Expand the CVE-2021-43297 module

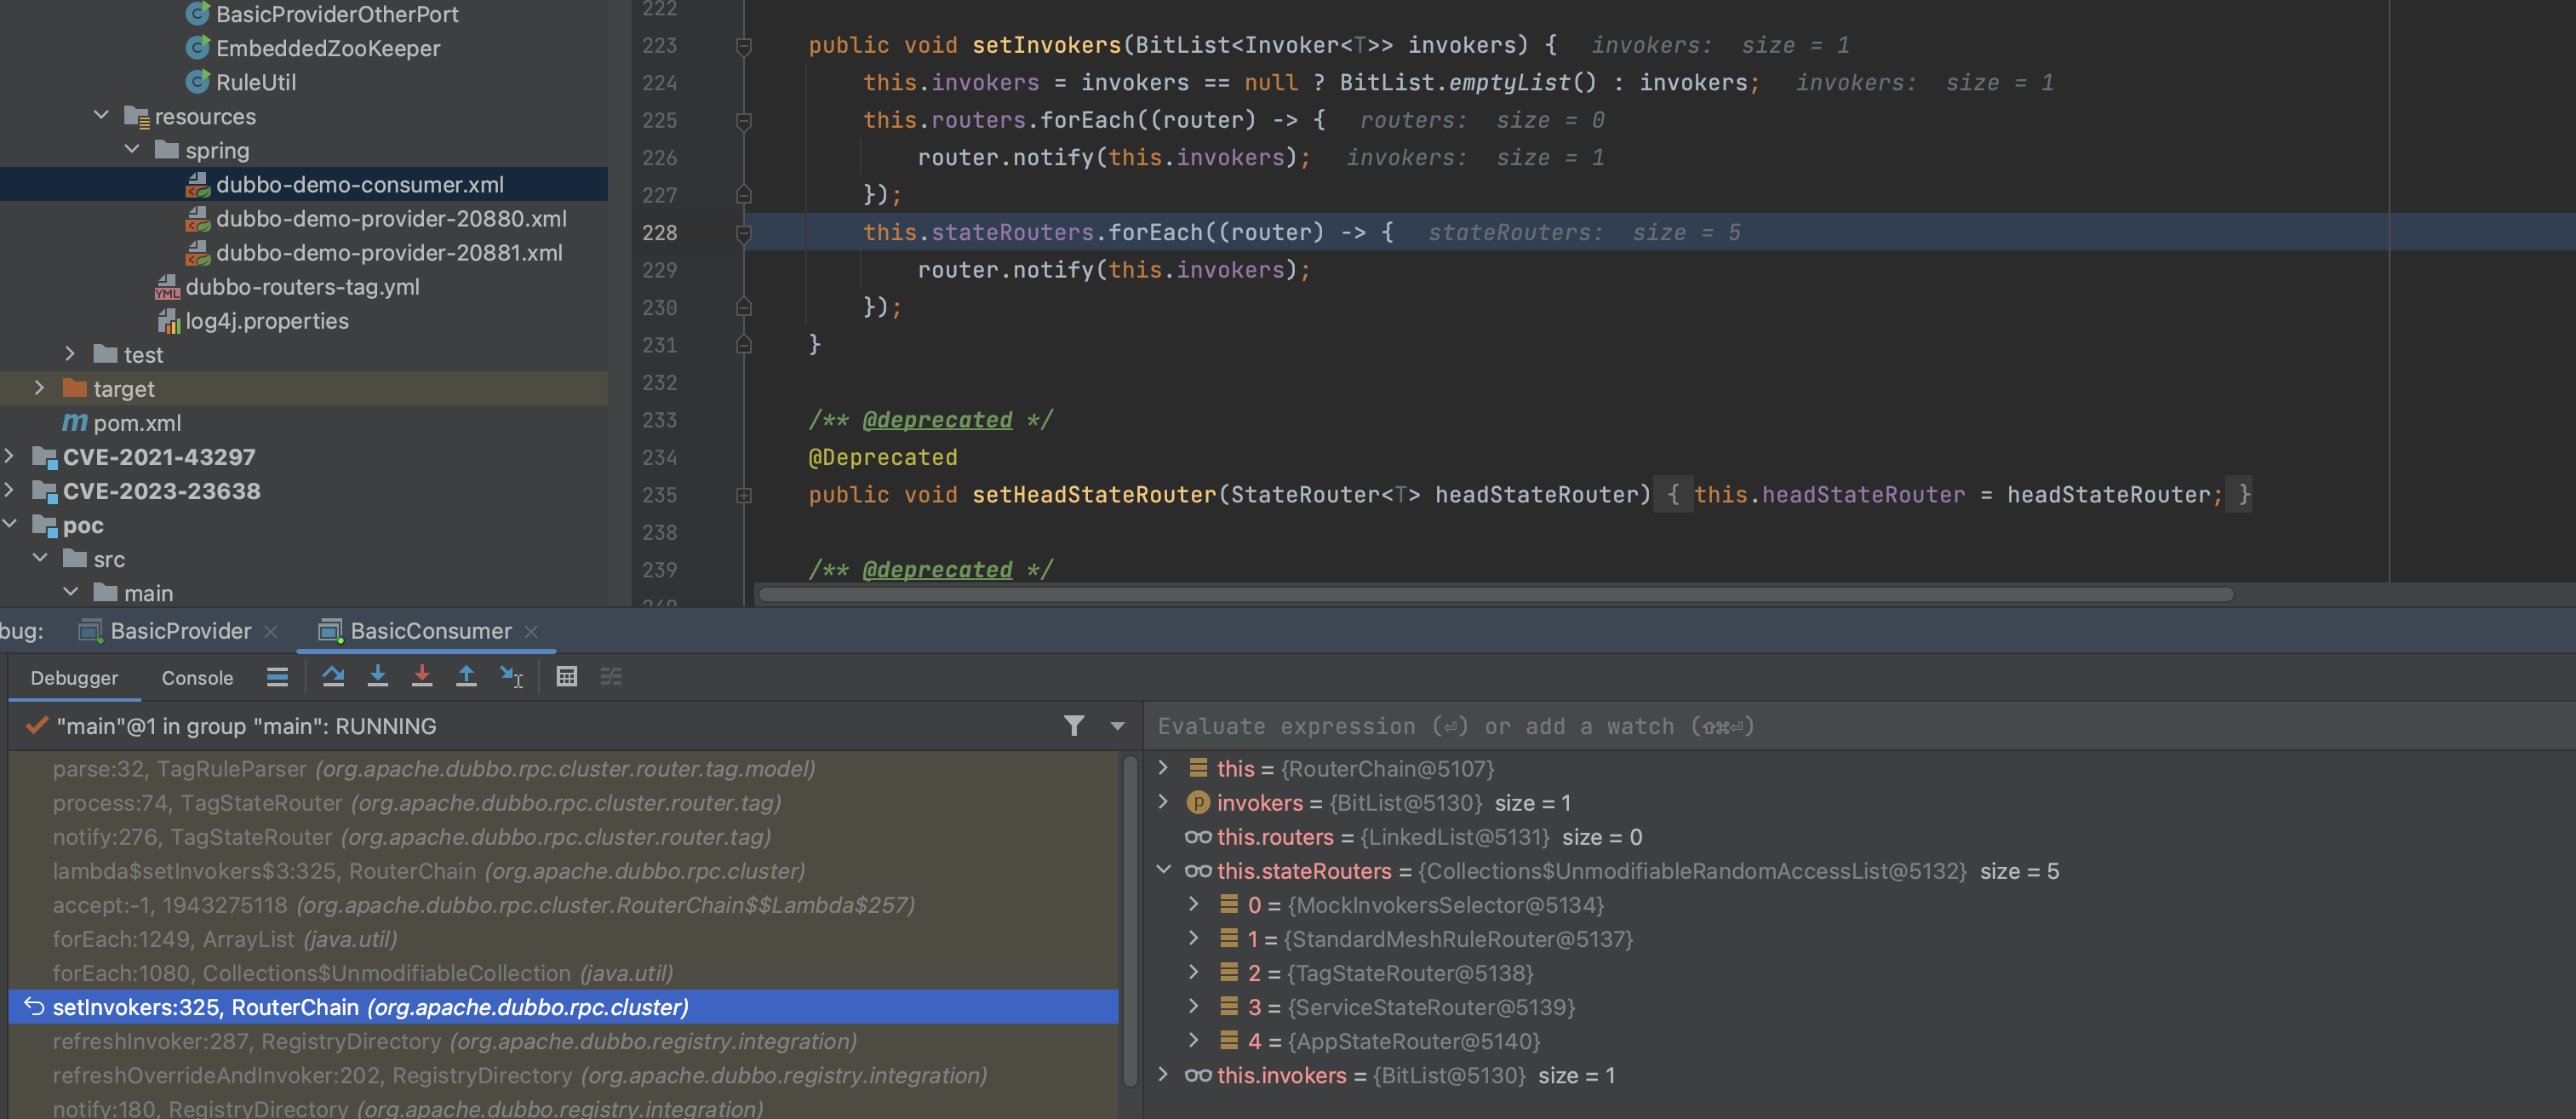tap(9, 456)
